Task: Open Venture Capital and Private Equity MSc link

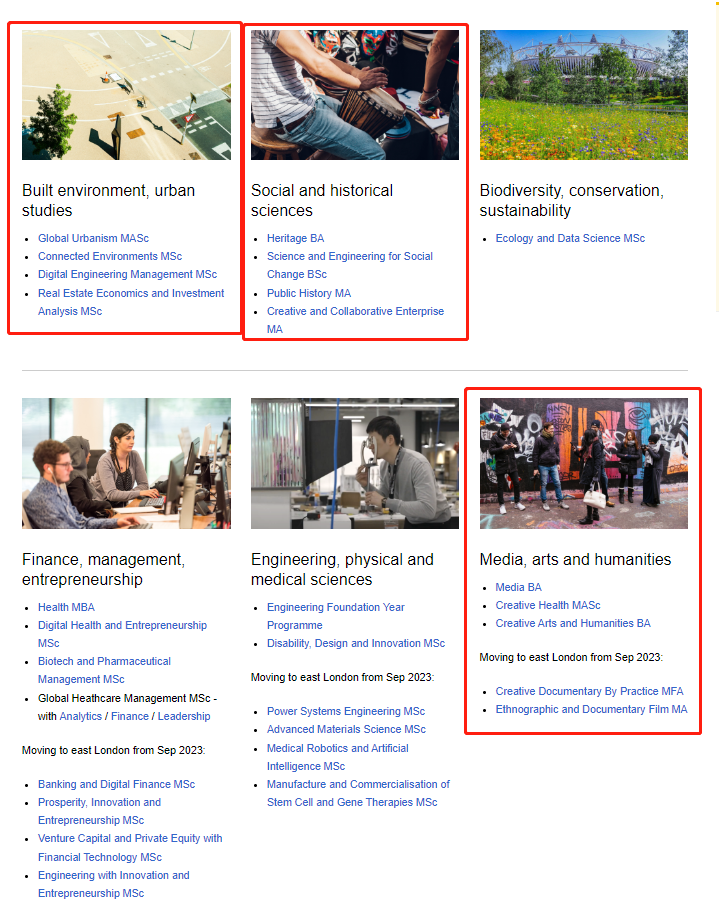Action: pos(130,847)
